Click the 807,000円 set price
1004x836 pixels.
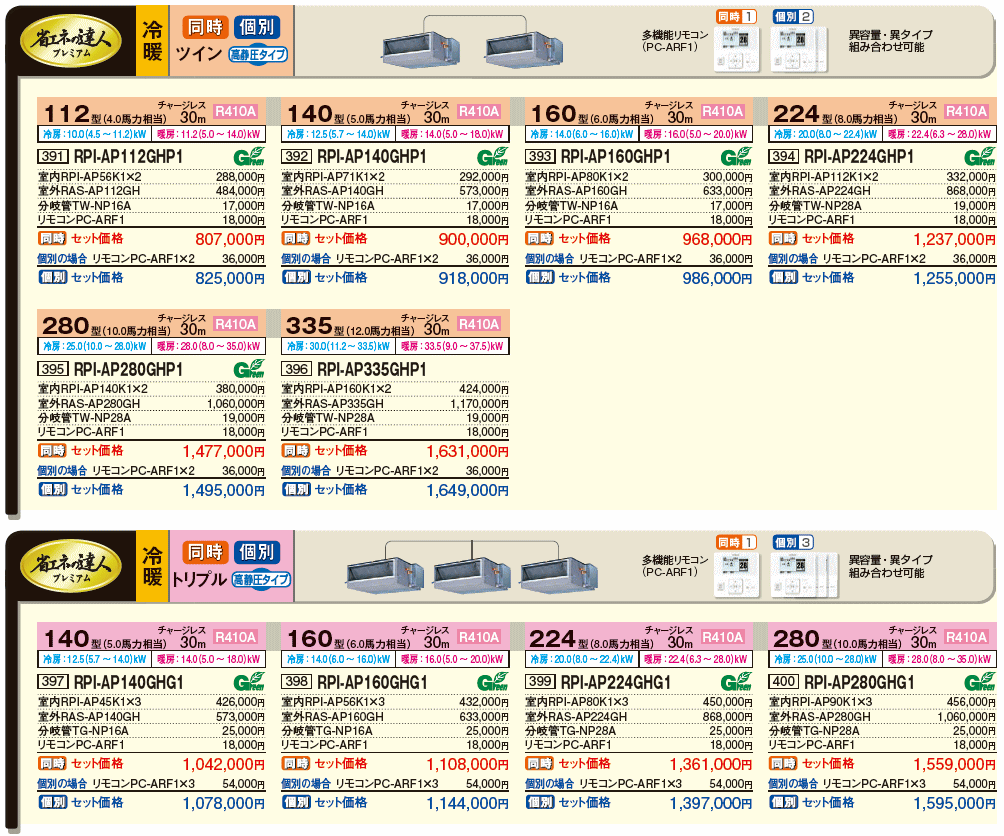(230, 239)
